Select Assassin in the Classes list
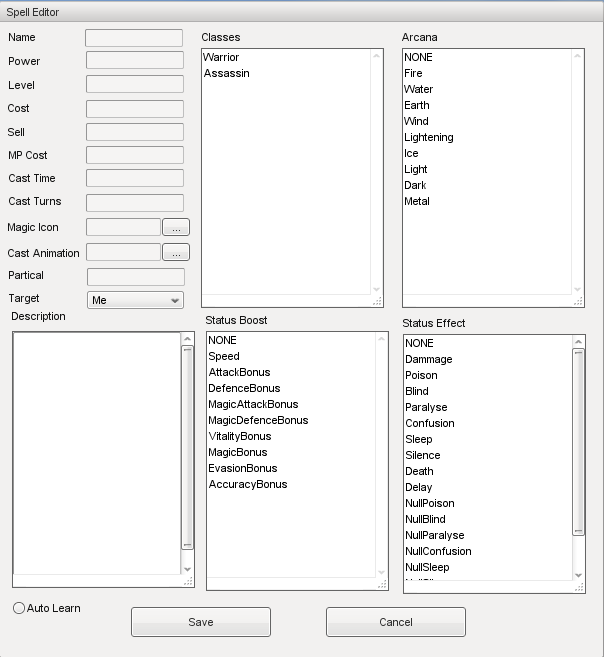Viewport: 604px width, 657px height. click(287, 73)
